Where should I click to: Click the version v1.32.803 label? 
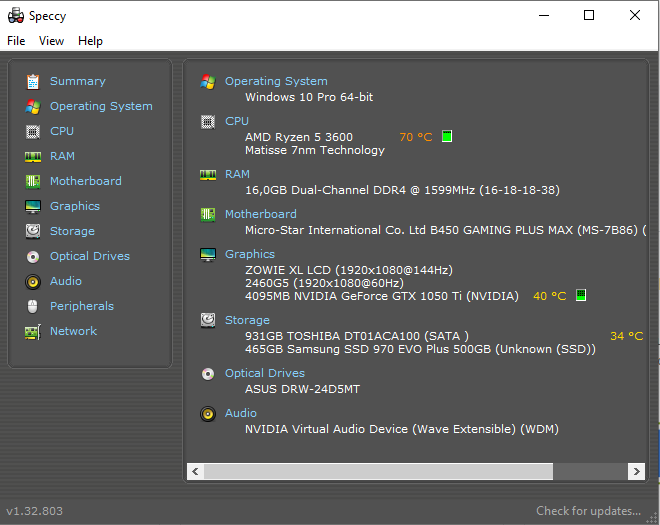point(35,511)
